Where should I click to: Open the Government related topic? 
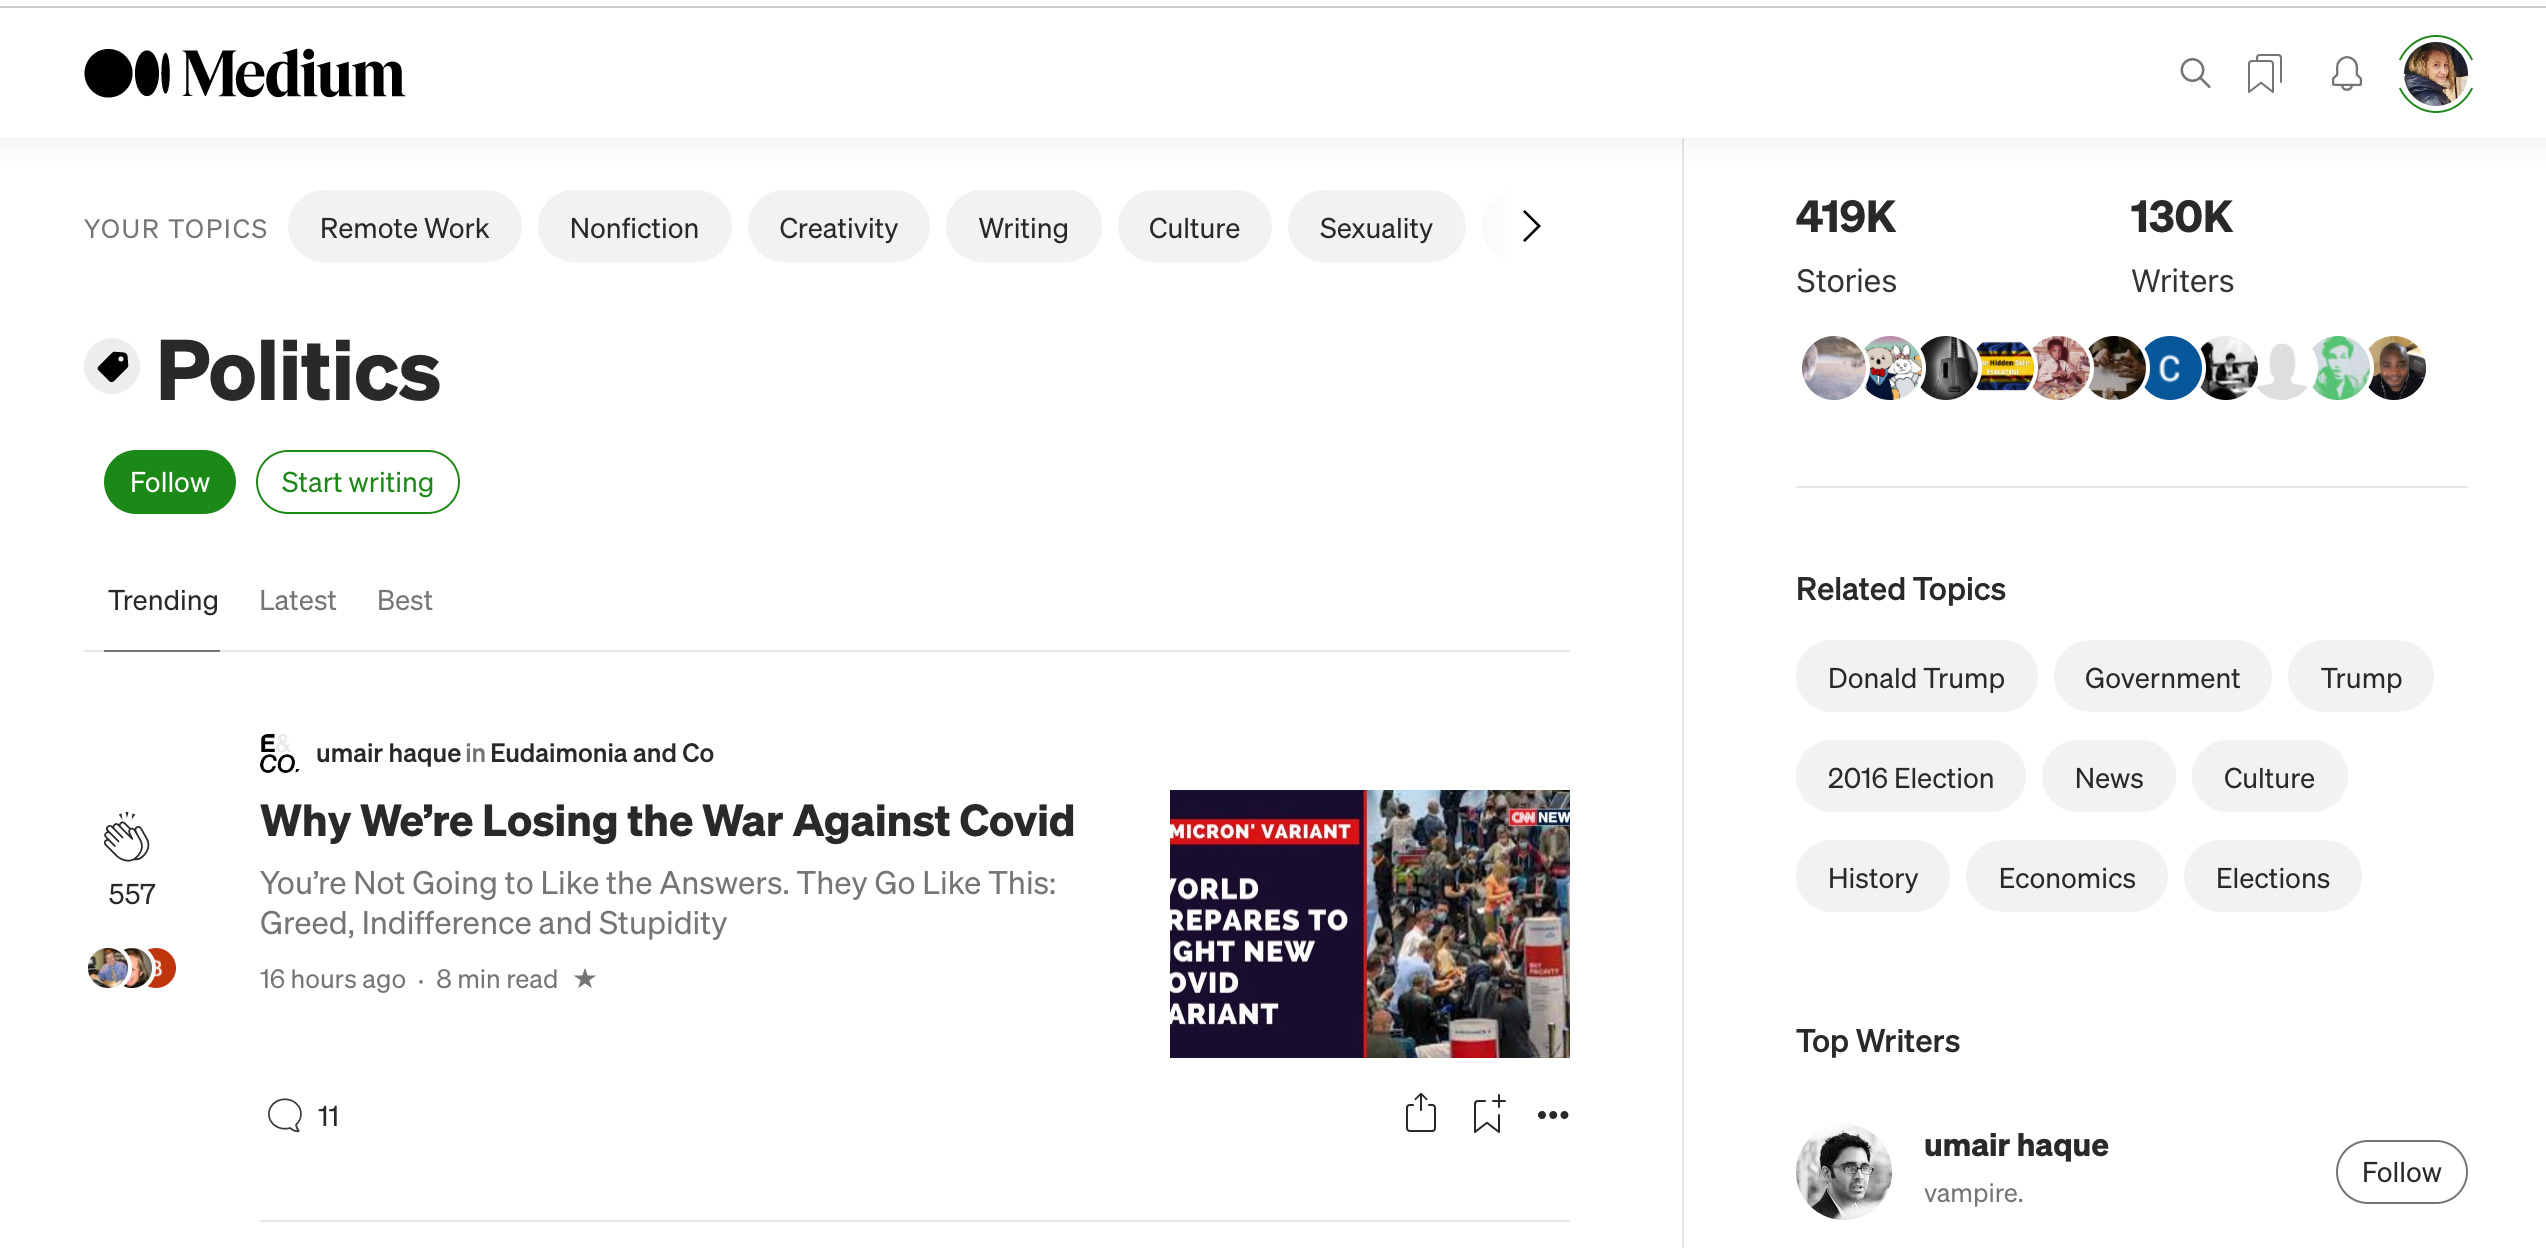click(2162, 677)
